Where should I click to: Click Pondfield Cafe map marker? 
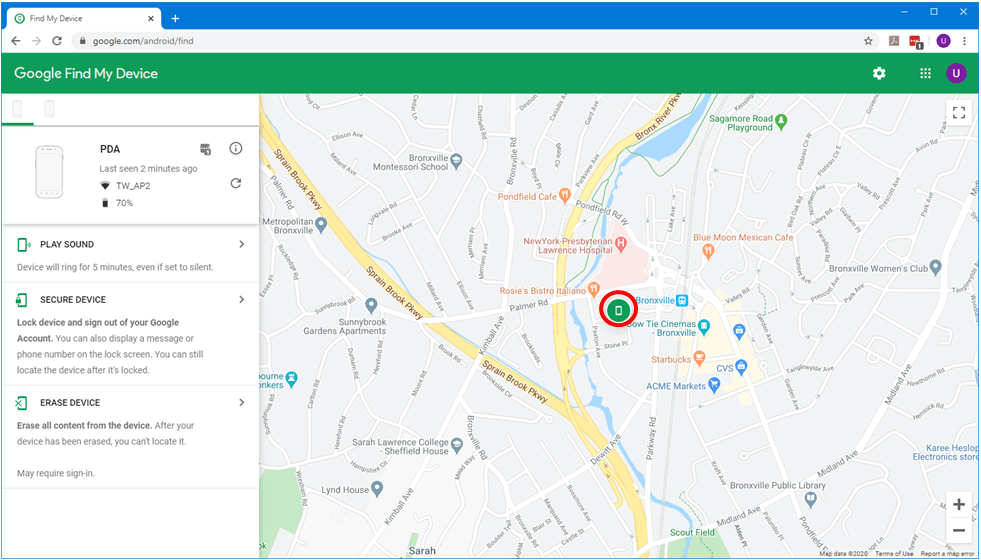coord(564,196)
